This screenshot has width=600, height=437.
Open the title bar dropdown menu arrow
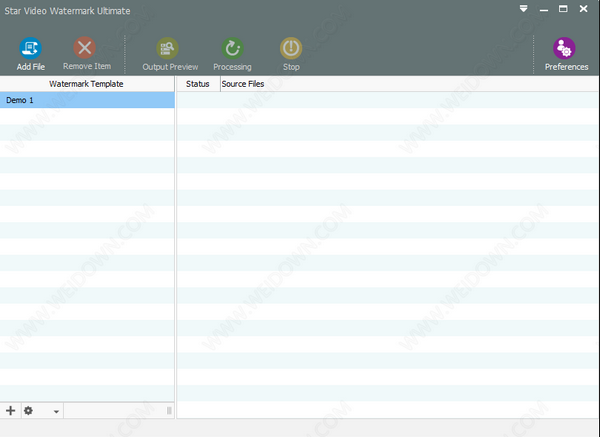pyautogui.click(x=523, y=10)
